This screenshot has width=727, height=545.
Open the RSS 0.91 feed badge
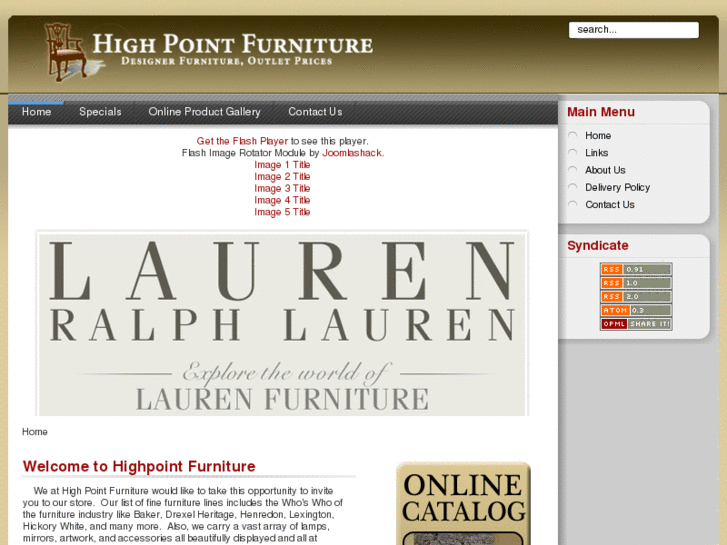pyautogui.click(x=636, y=269)
